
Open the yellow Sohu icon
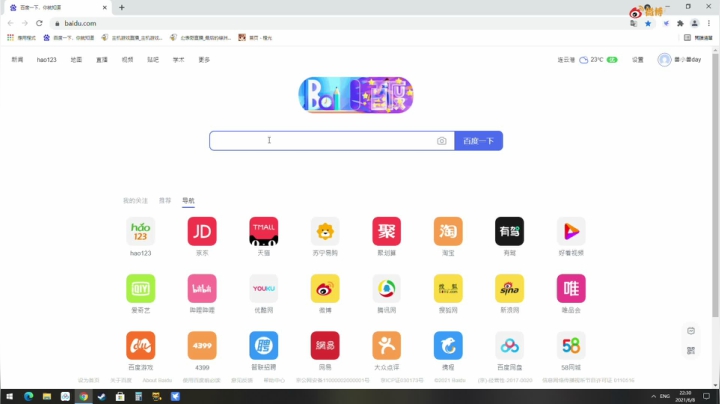pyautogui.click(x=448, y=288)
